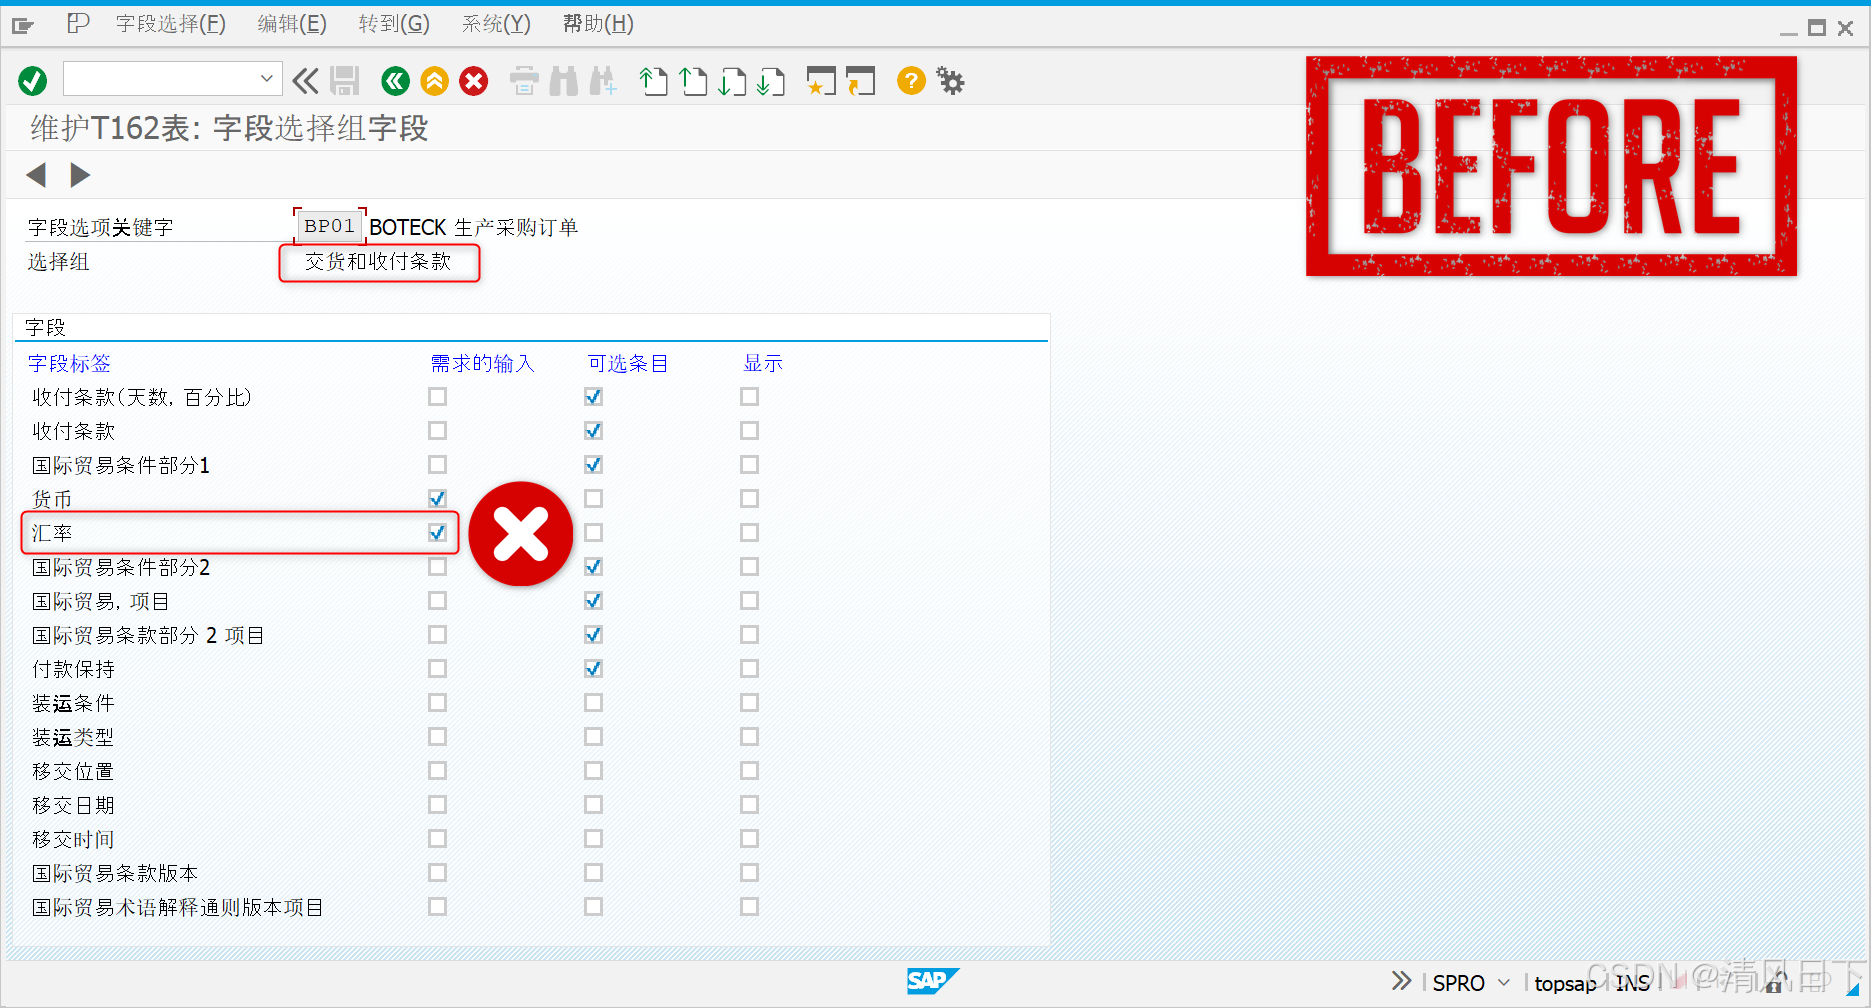
Task: Open the SPRO dropdown in status bar
Action: (x=1504, y=982)
